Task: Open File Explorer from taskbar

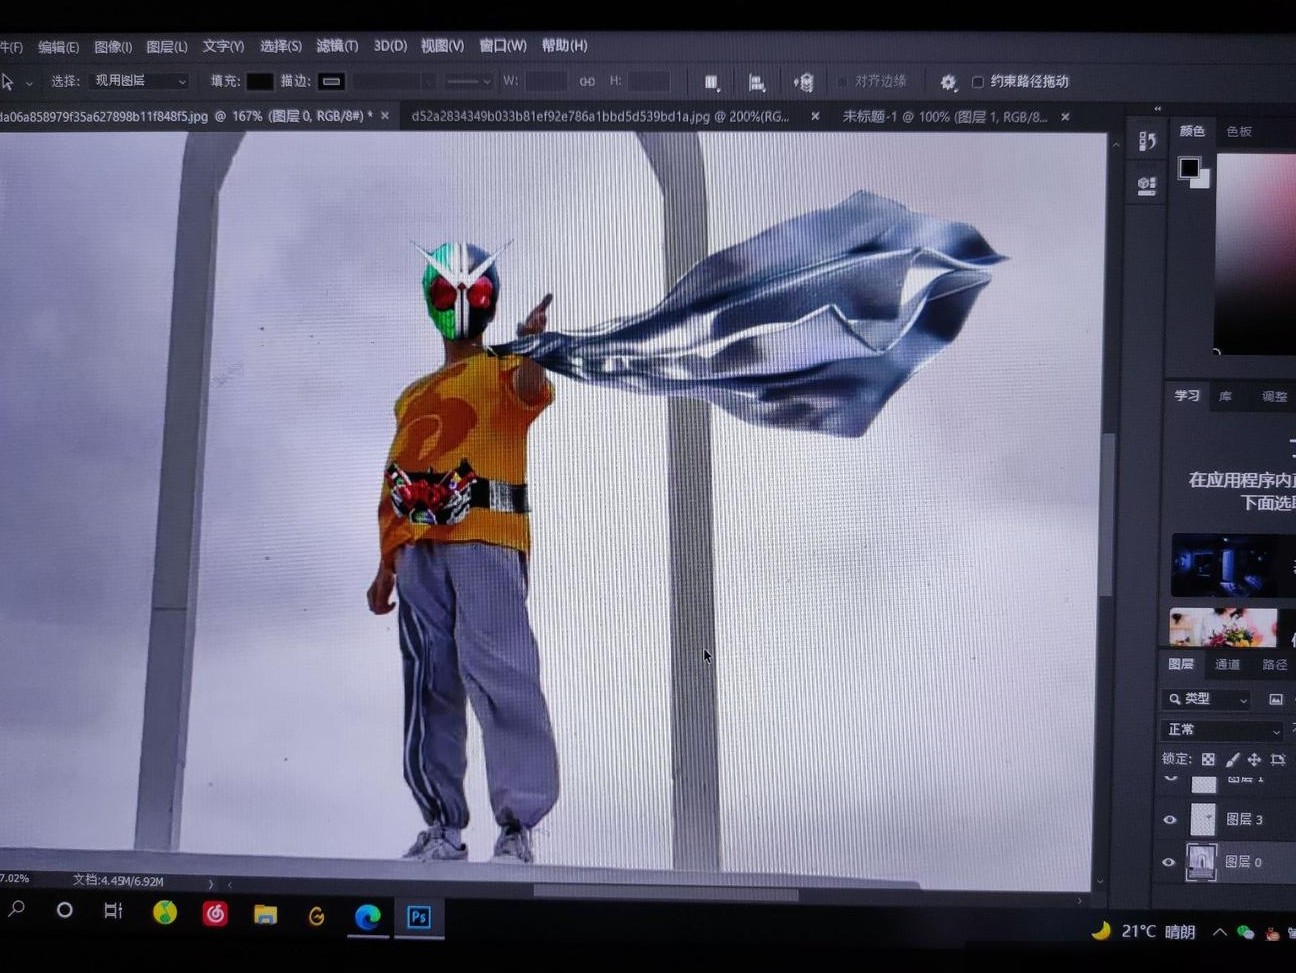Action: [x=265, y=914]
